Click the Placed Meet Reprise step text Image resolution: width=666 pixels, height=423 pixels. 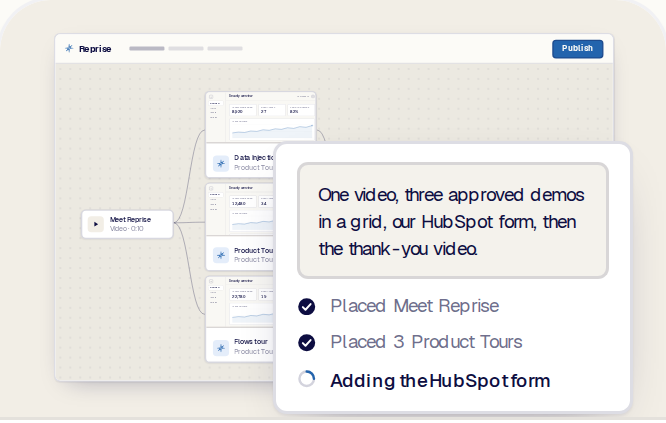415,306
